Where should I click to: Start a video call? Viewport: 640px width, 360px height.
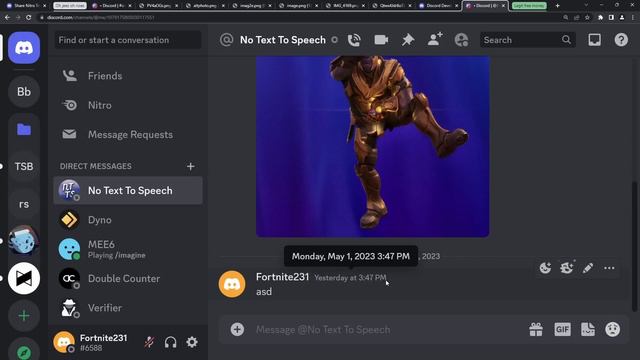[381, 40]
